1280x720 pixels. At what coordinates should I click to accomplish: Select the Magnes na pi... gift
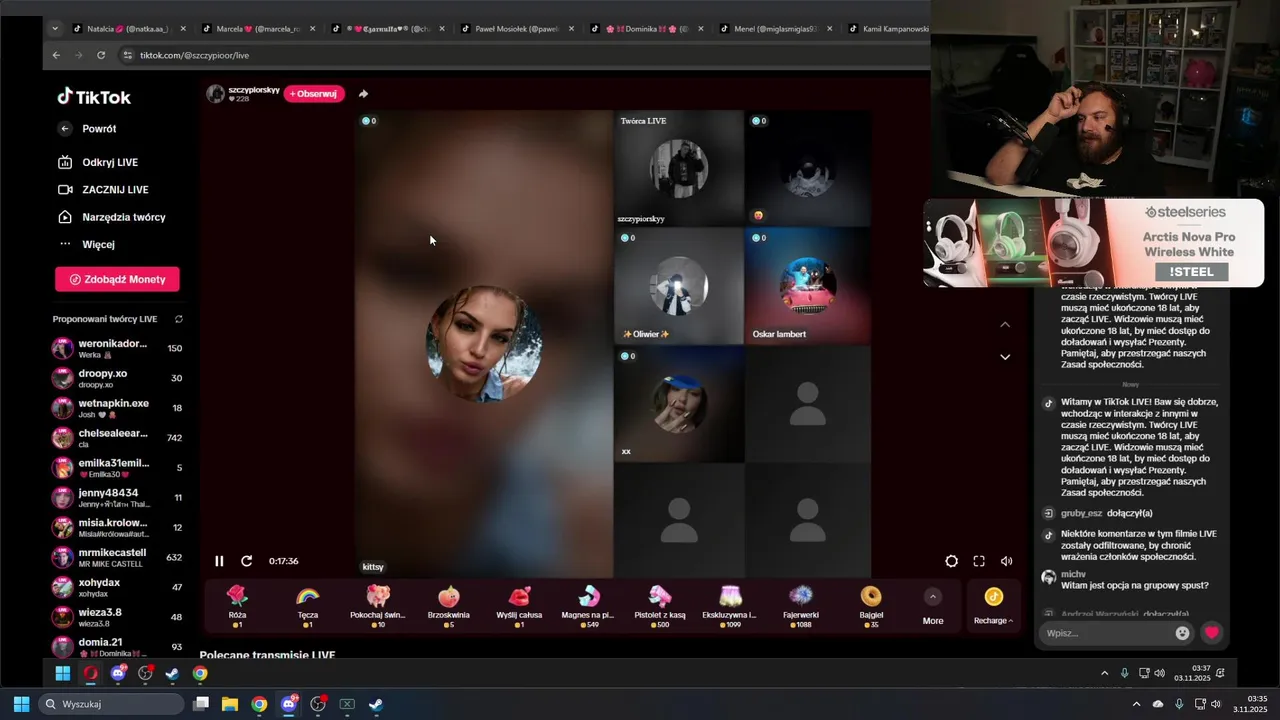coord(588,606)
